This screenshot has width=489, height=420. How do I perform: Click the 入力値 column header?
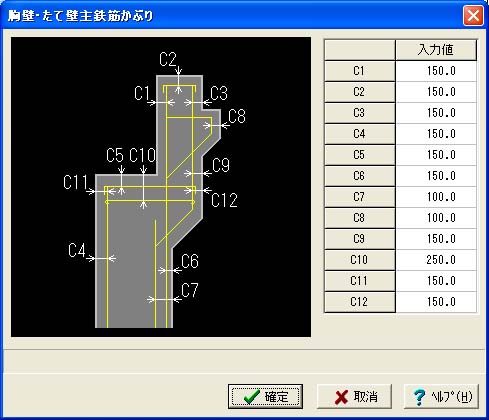pyautogui.click(x=436, y=50)
